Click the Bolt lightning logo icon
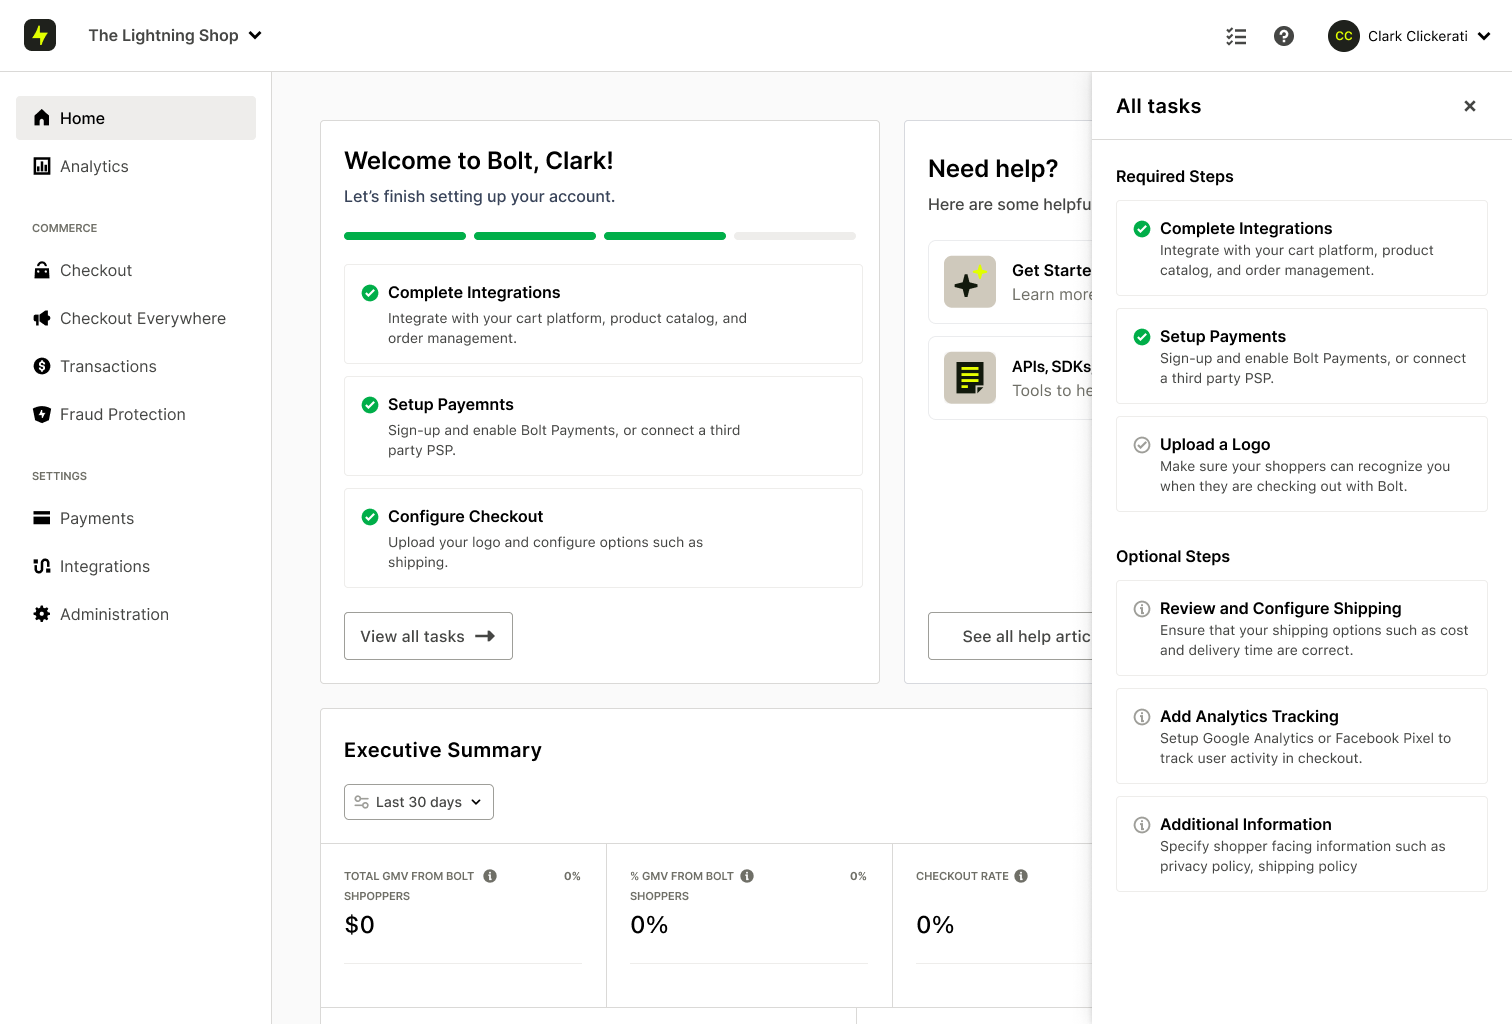 [x=40, y=35]
